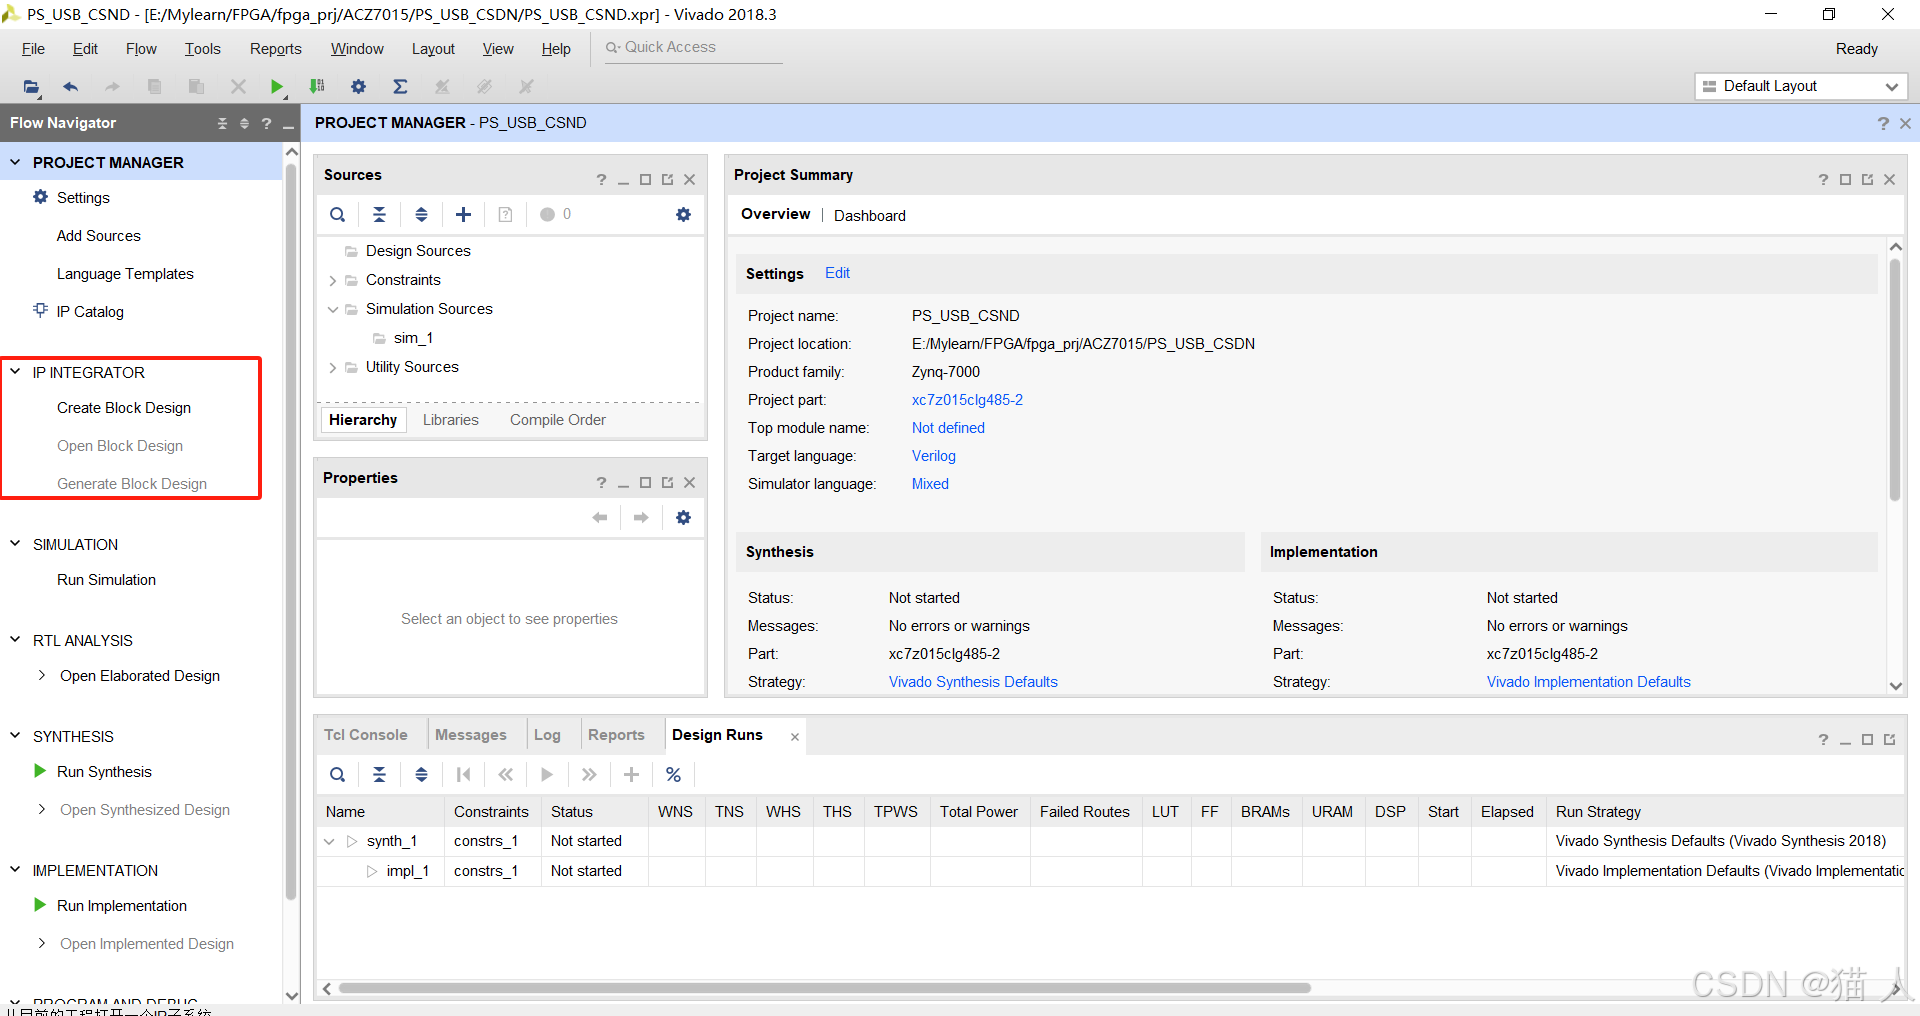
Task: Add sources with plus icon in Sources
Action: click(x=463, y=215)
